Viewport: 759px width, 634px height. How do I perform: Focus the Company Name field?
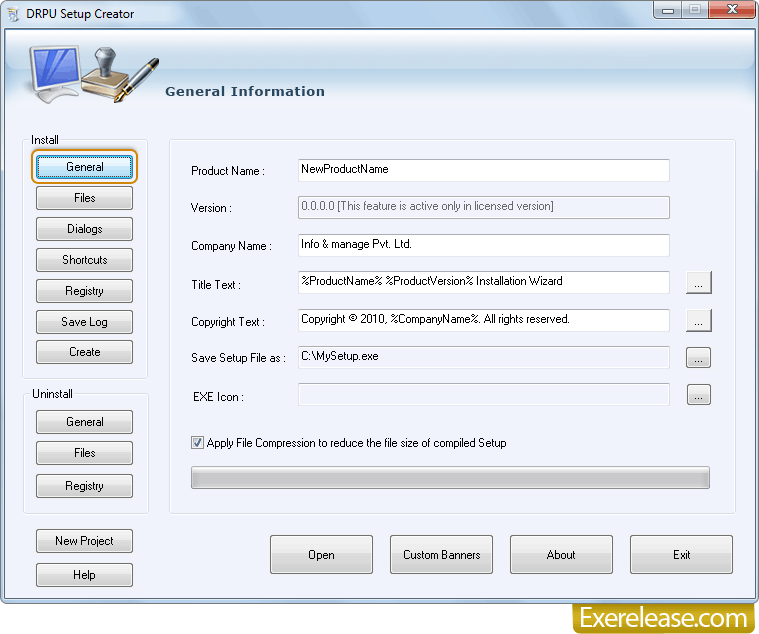pos(484,245)
